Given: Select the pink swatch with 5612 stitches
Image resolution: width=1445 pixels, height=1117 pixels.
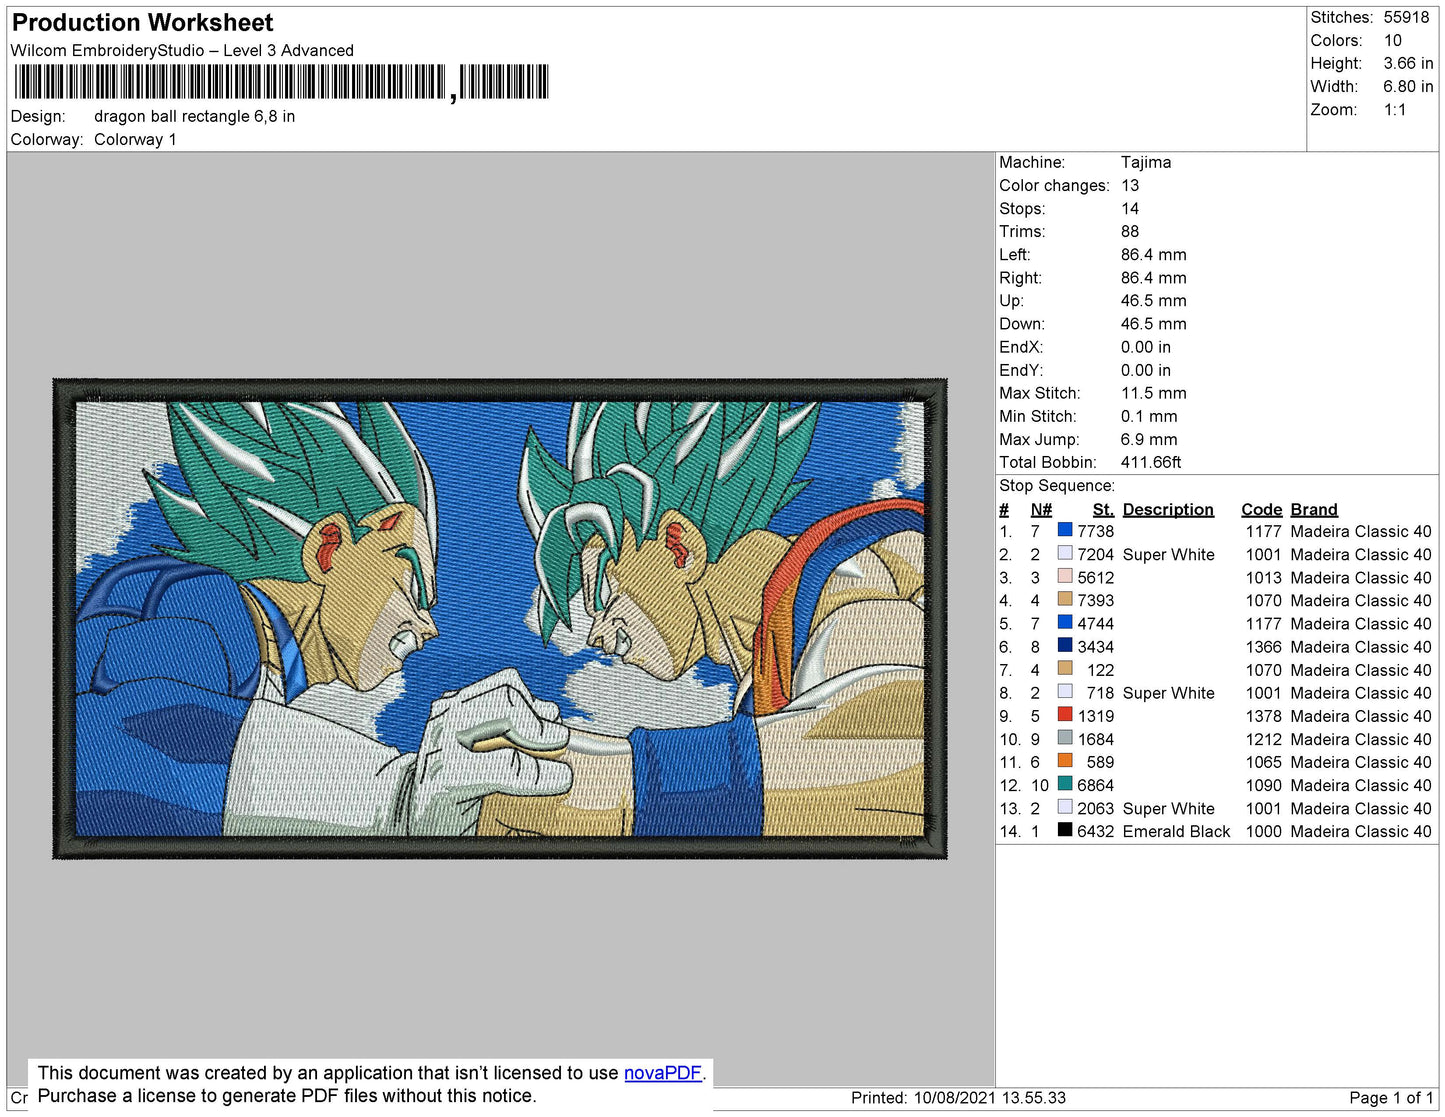Looking at the screenshot, I should [1065, 577].
